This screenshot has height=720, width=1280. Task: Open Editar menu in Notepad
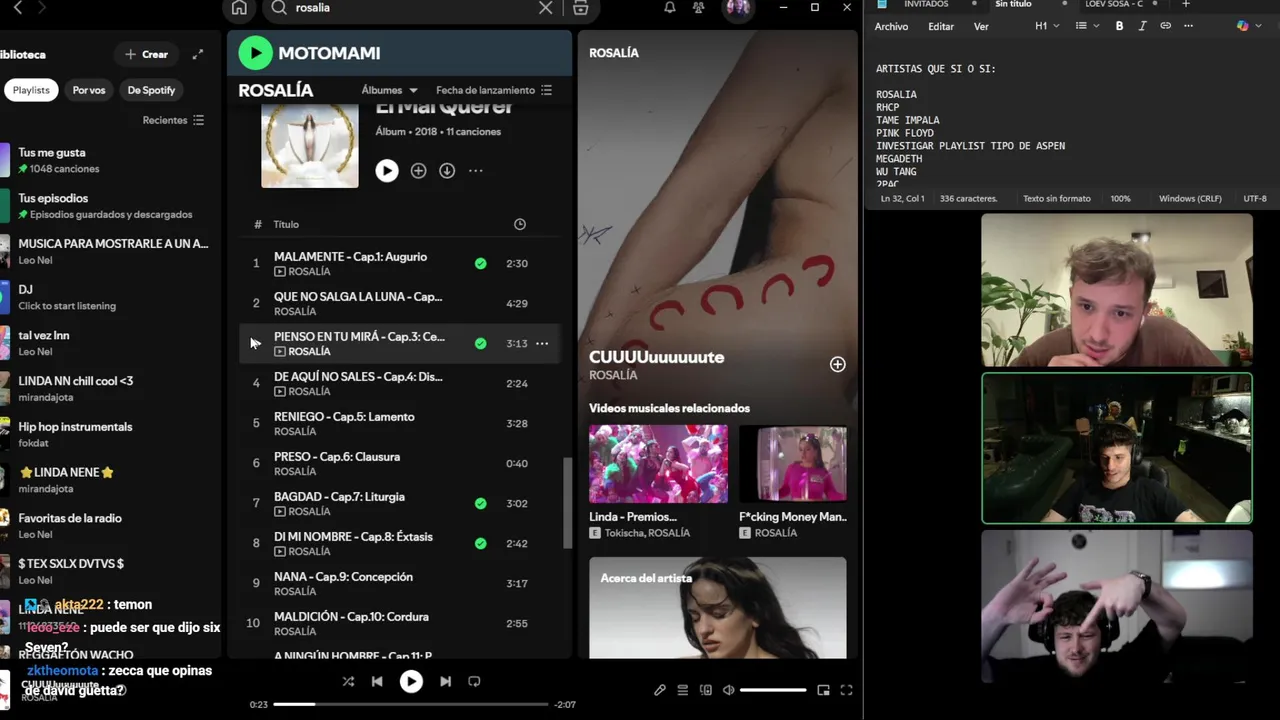pyautogui.click(x=941, y=27)
